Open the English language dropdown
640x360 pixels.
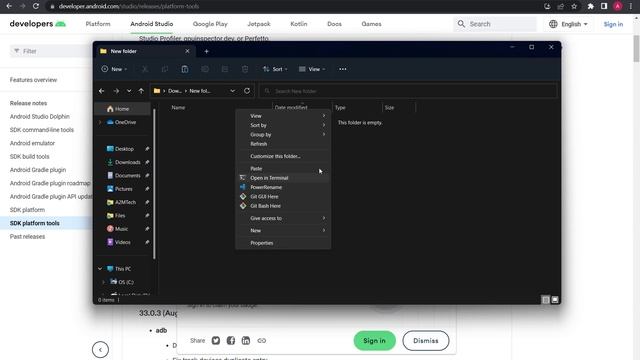[568, 24]
